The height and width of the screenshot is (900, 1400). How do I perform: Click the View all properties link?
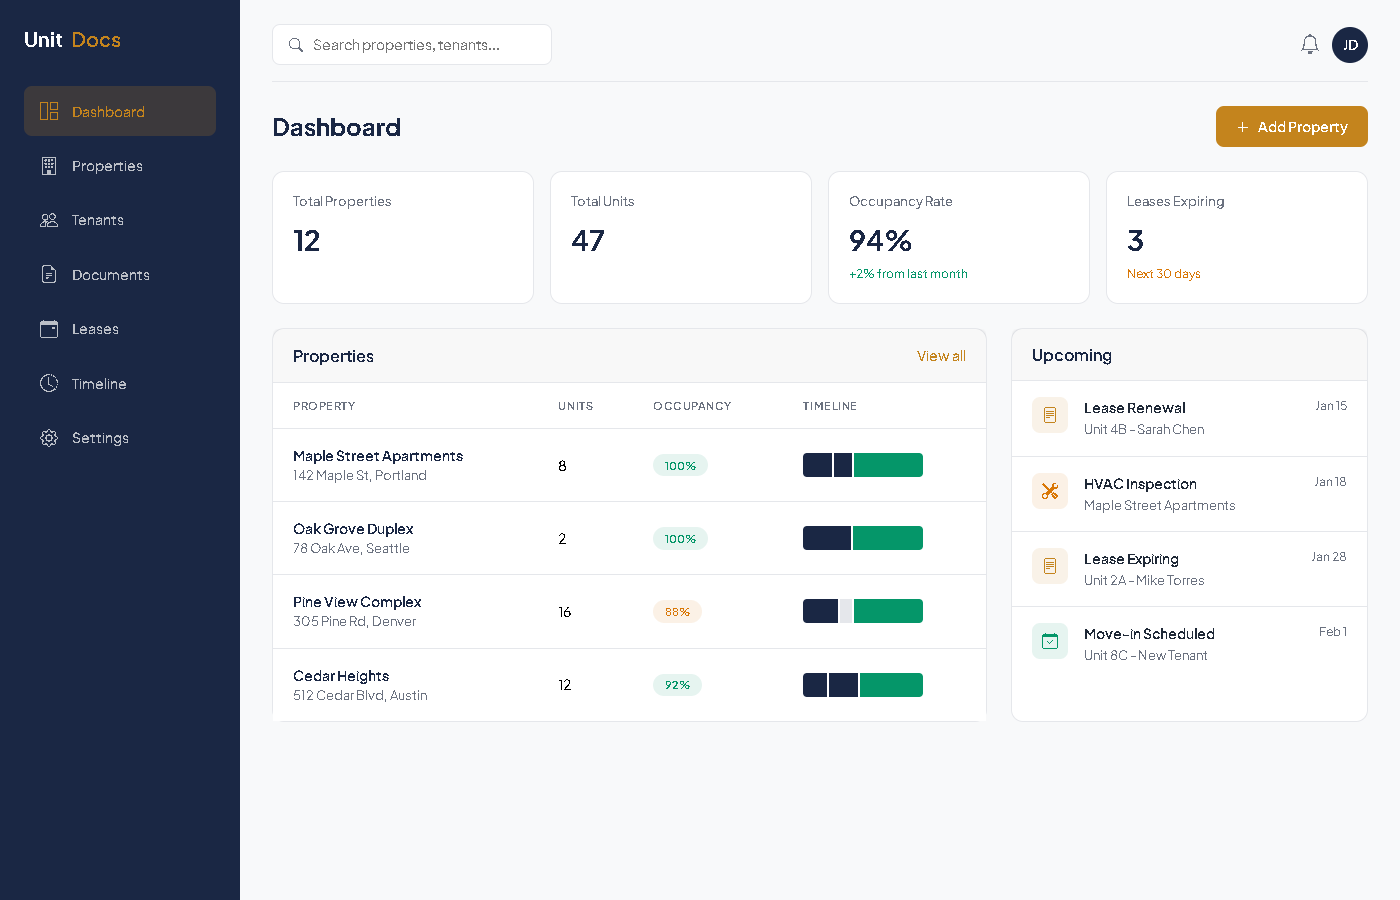click(x=940, y=356)
